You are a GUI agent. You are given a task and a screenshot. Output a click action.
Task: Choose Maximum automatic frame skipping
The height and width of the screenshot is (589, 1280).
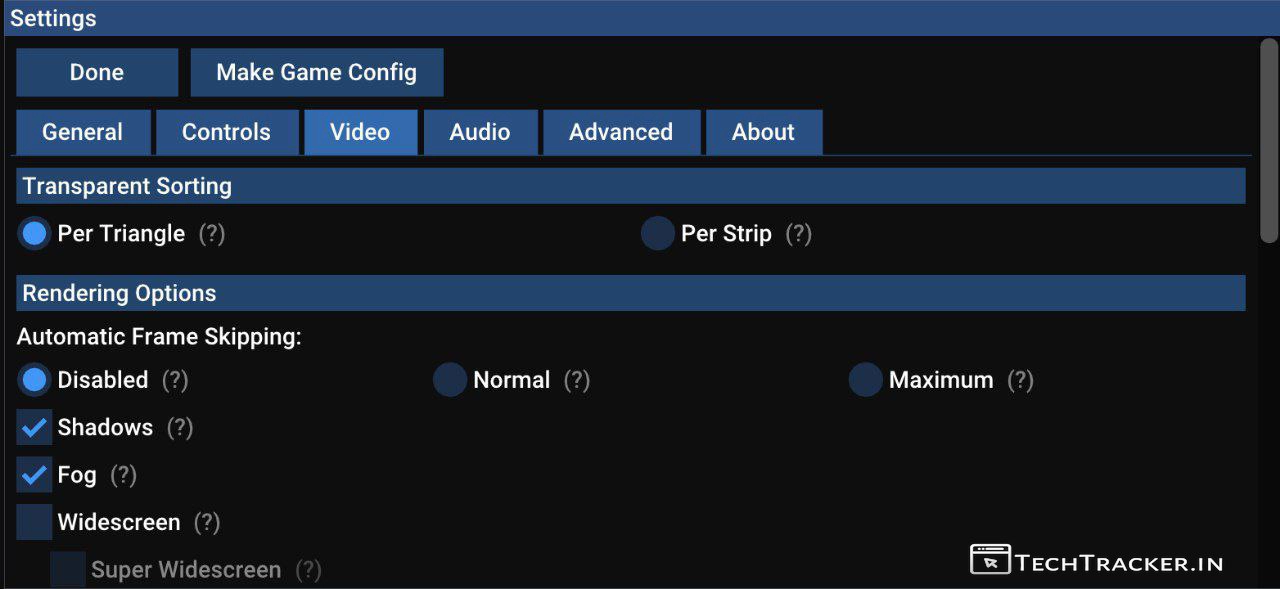865,380
